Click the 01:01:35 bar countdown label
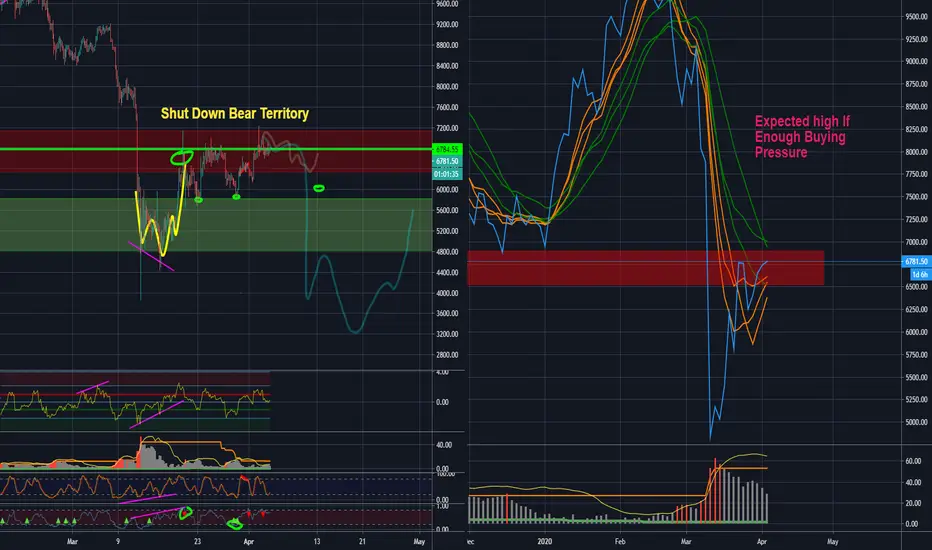Image resolution: width=932 pixels, height=550 pixels. 447,174
